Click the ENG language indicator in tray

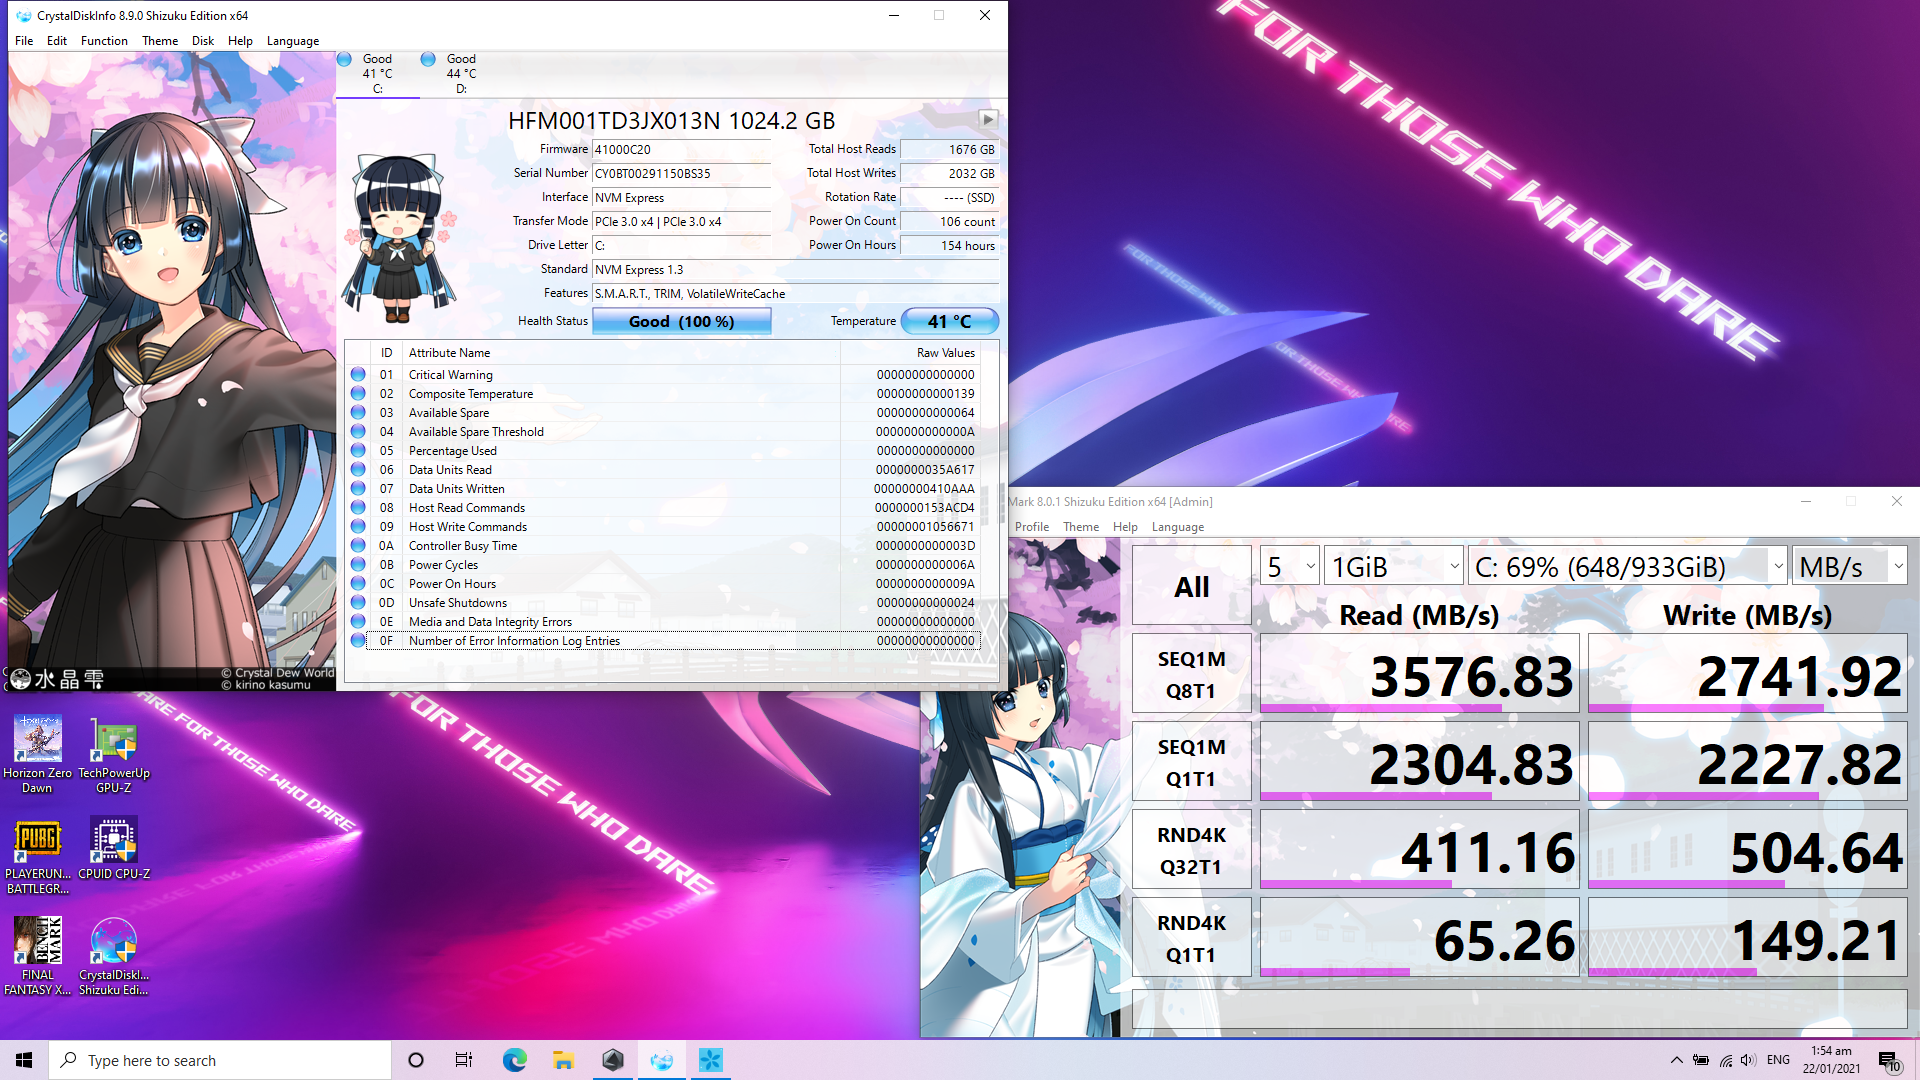pyautogui.click(x=1778, y=1060)
